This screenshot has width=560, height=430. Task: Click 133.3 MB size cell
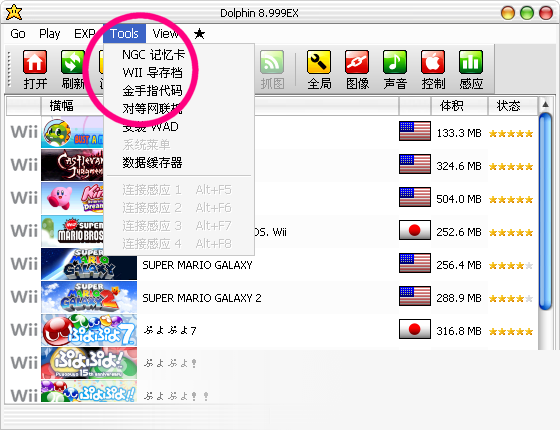tap(459, 133)
